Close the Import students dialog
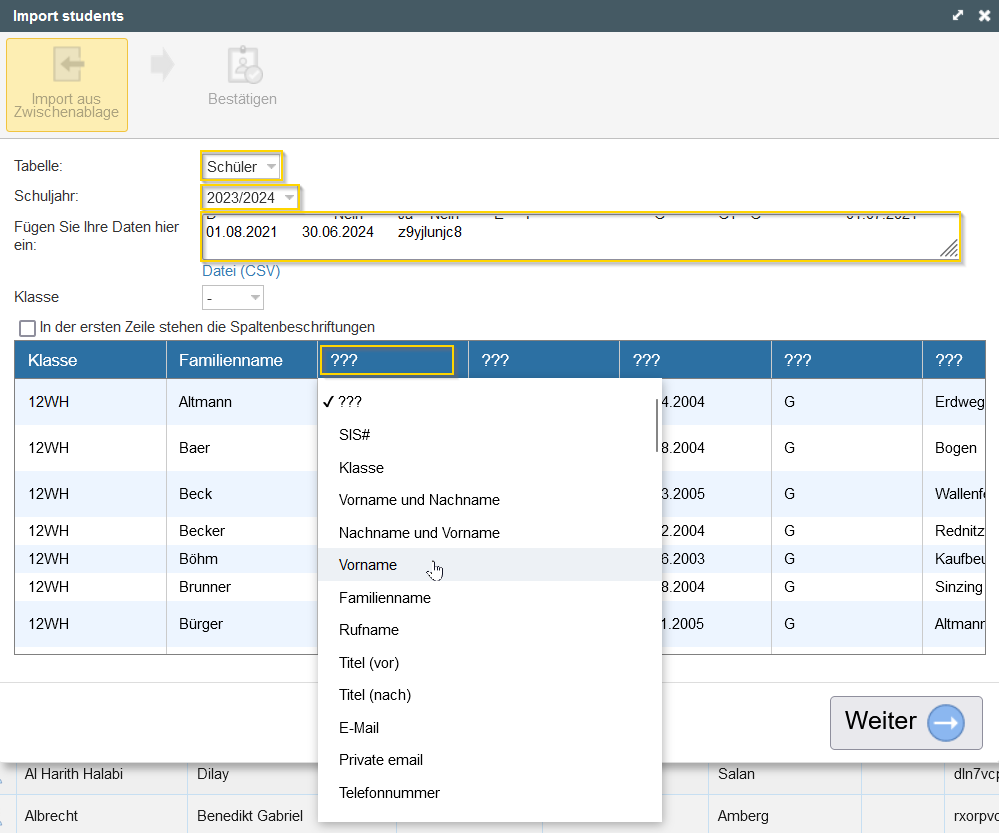The image size is (999, 833). click(x=984, y=16)
